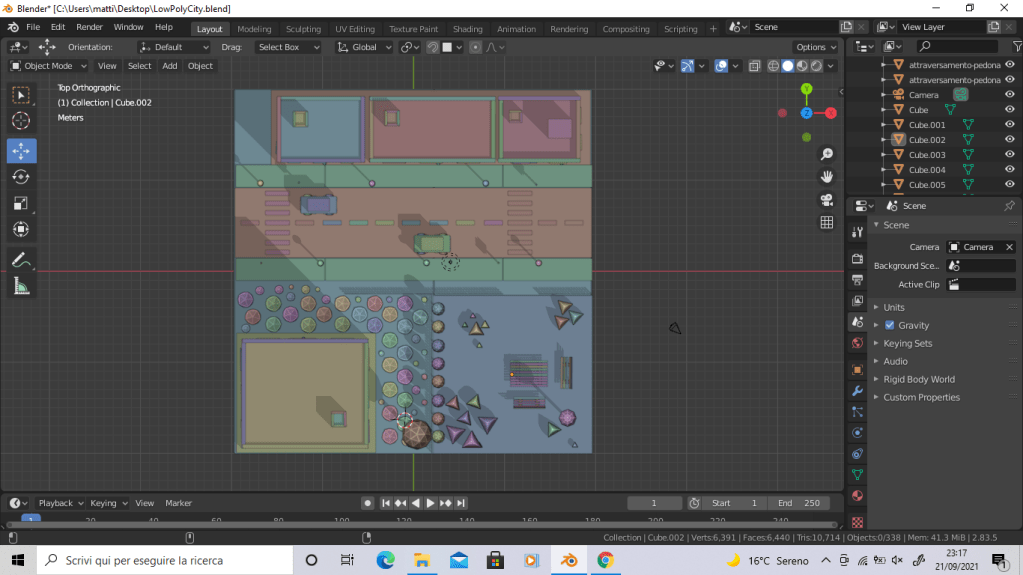Pick the Measure tool
The width and height of the screenshot is (1023, 575).
click(21, 287)
